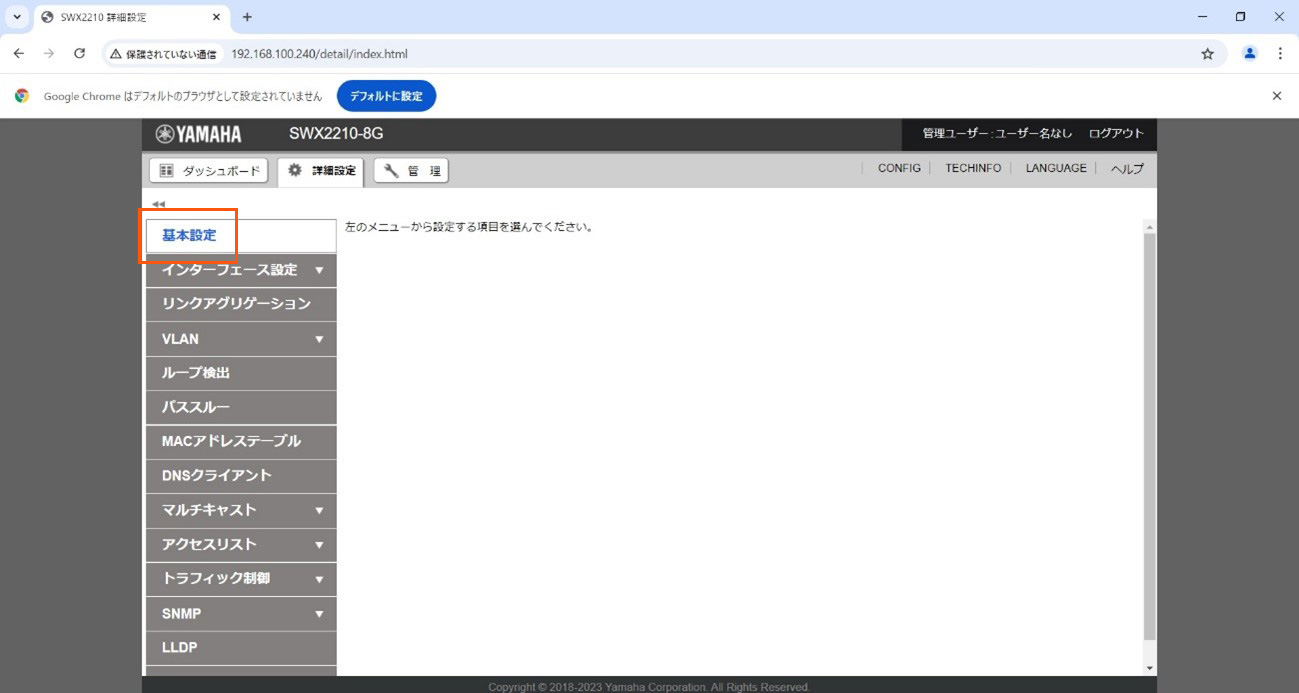Image resolution: width=1299 pixels, height=693 pixels.
Task: Switch to the ダッシュボード tab
Action: [x=209, y=171]
